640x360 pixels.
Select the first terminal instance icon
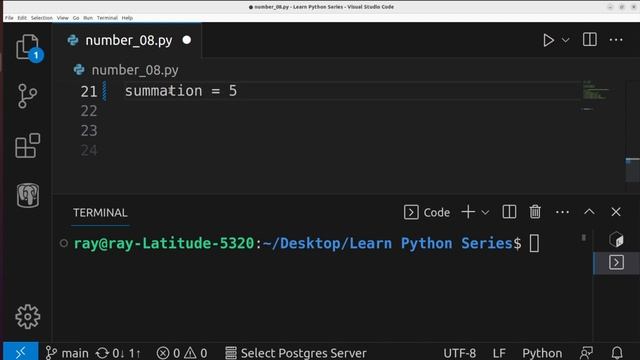(616, 240)
